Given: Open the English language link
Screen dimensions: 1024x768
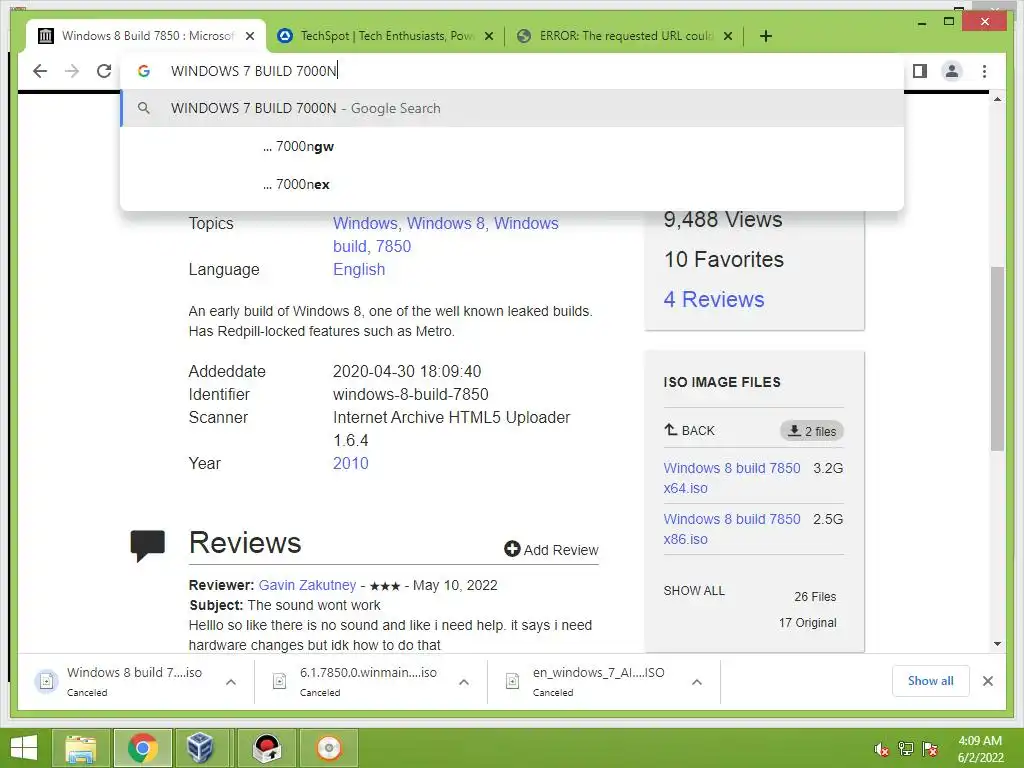Looking at the screenshot, I should pyautogui.click(x=359, y=269).
